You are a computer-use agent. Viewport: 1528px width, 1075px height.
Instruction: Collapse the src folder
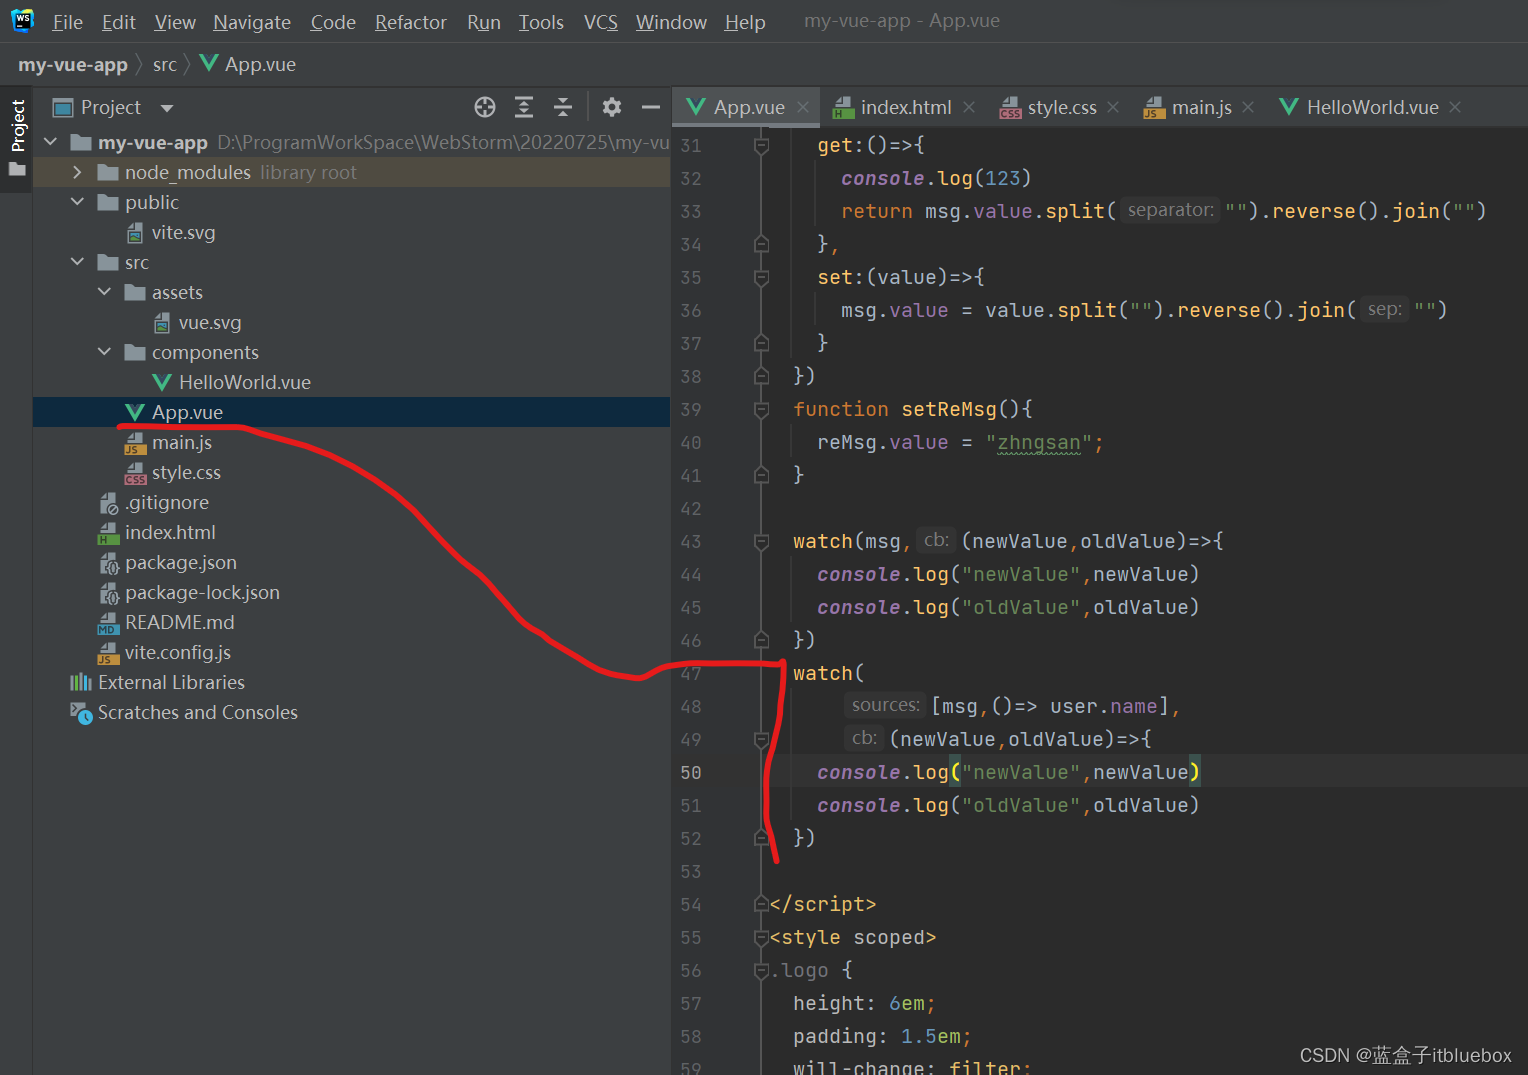click(x=77, y=262)
